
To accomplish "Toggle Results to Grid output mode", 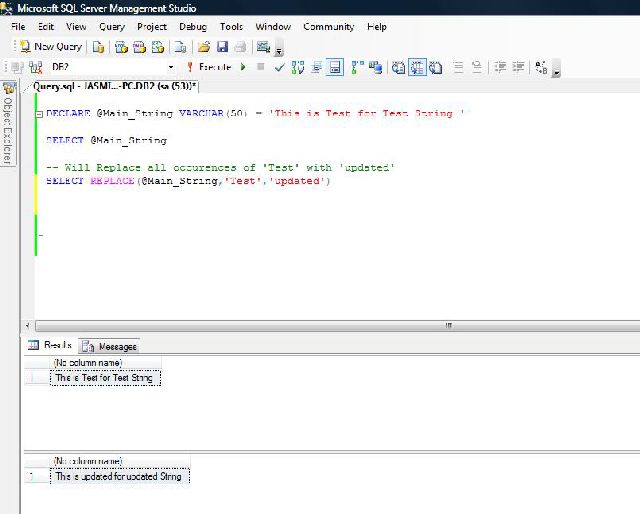I will click(417, 67).
